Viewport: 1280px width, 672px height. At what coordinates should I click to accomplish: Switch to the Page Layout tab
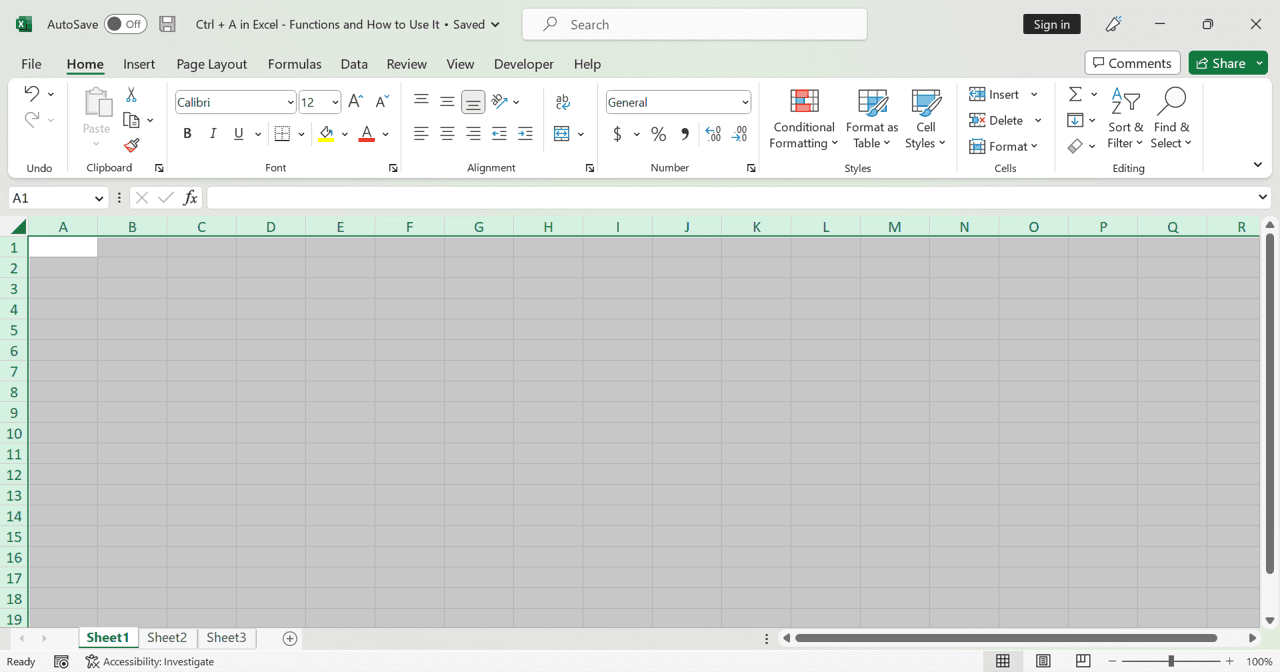212,63
